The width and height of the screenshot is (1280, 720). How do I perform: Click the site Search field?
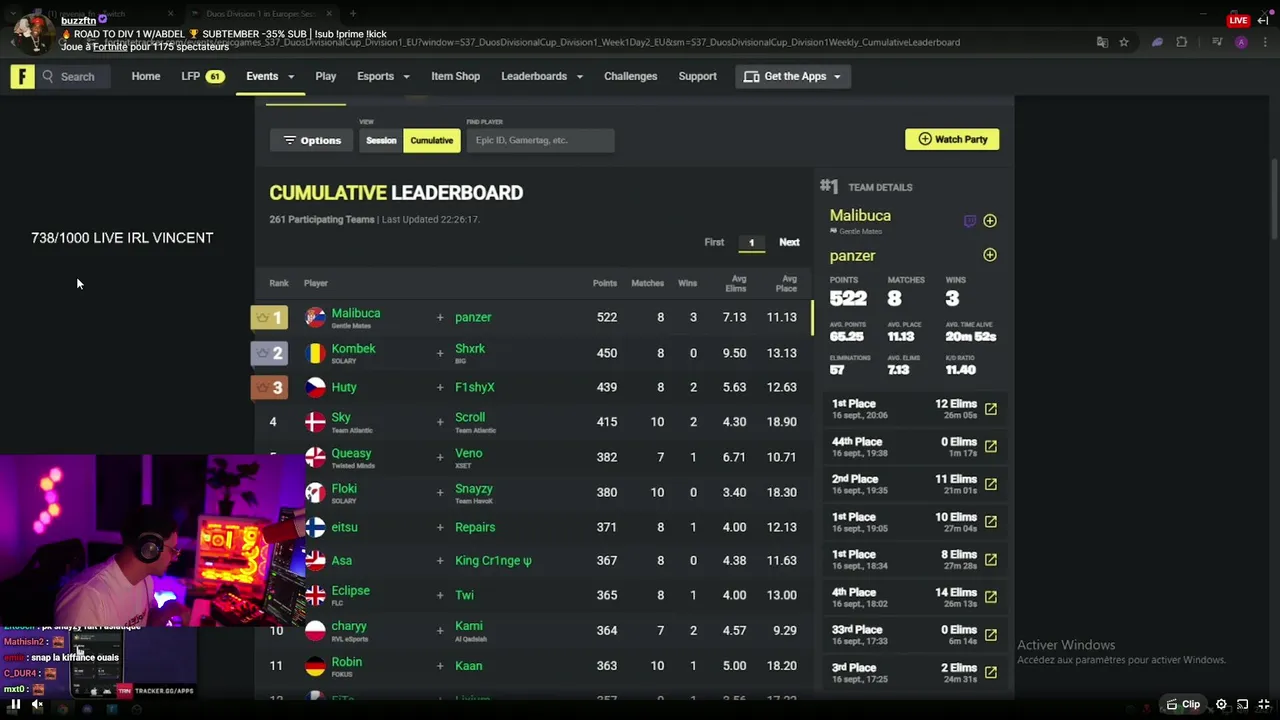(72, 77)
